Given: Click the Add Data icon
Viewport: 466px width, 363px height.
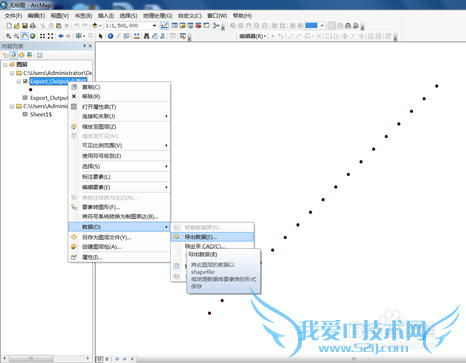Looking at the screenshot, I should [95, 25].
